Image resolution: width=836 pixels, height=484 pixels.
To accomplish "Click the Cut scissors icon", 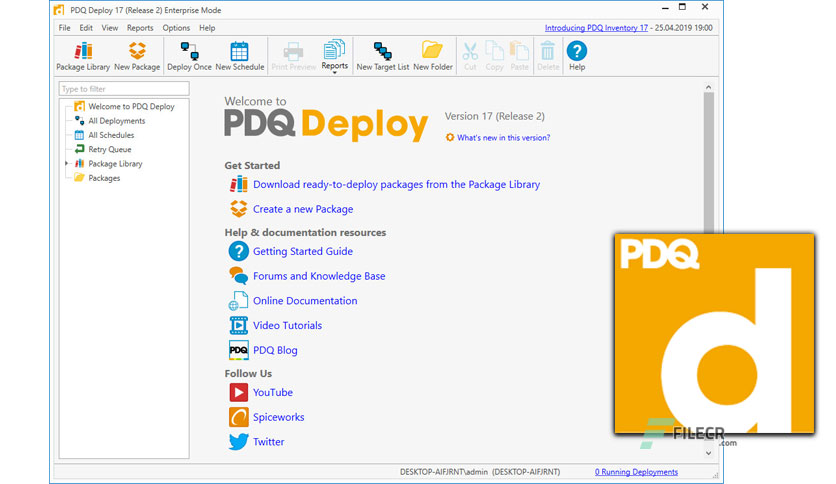I will pyautogui.click(x=470, y=52).
